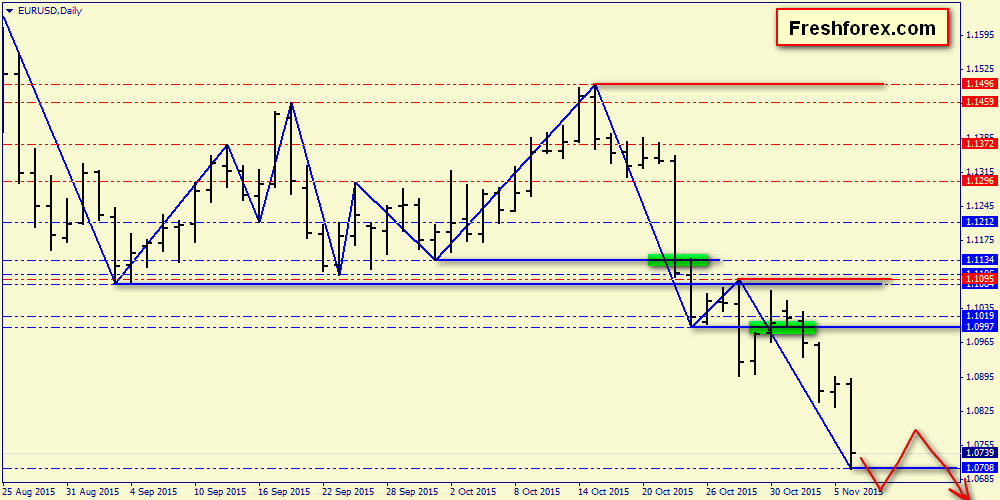This screenshot has width=1000, height=500.
Task: Select the 28 Sep 2015 date label
Action: click(x=412, y=492)
